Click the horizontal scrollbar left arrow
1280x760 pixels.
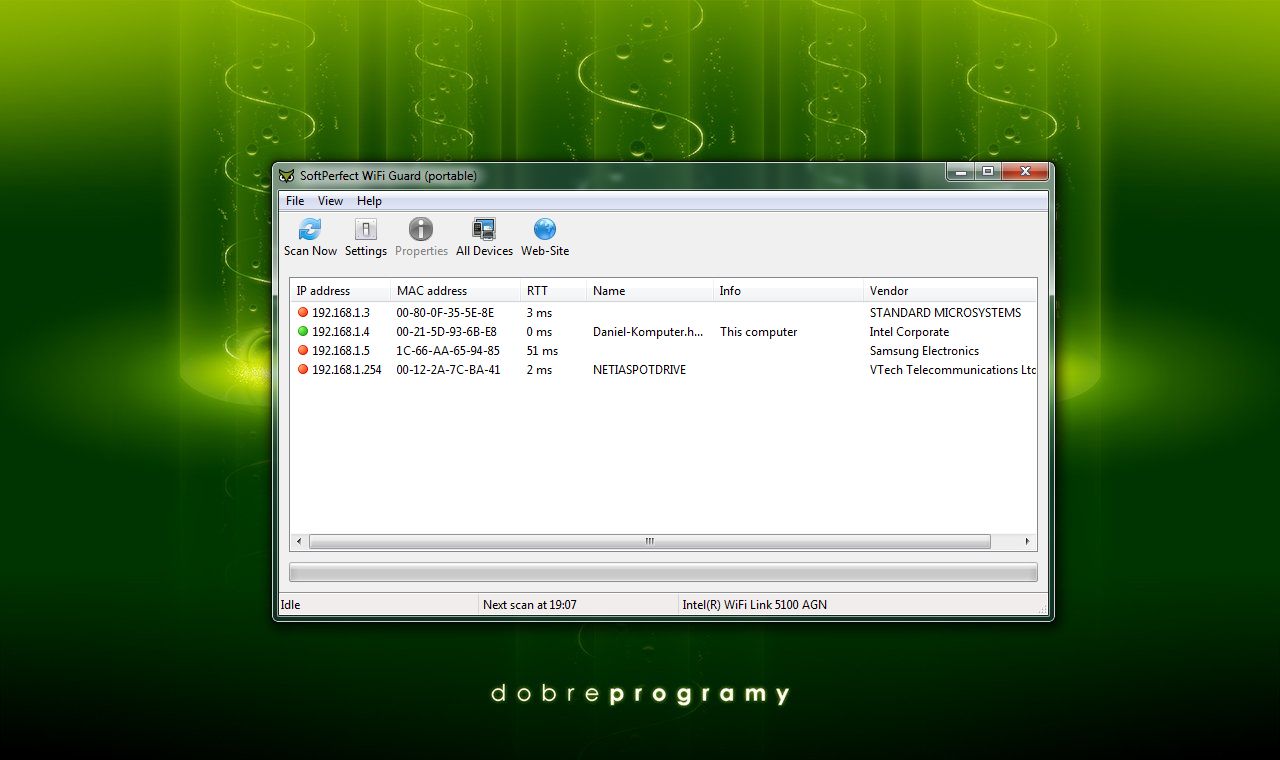299,541
